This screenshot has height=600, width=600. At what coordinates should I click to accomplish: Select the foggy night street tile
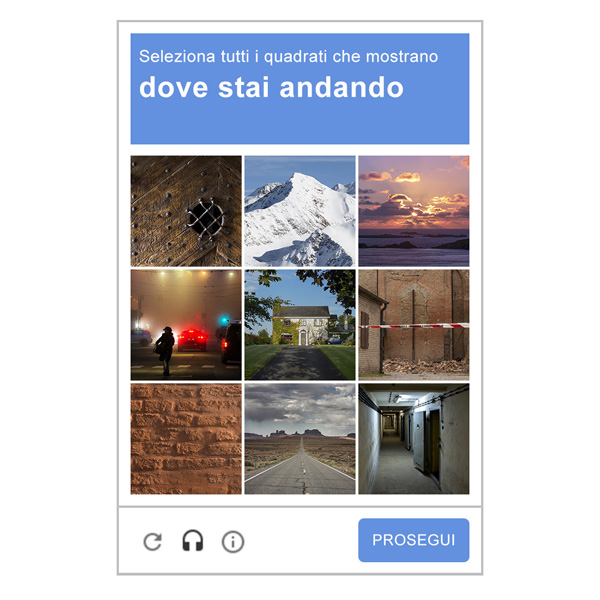point(186,325)
